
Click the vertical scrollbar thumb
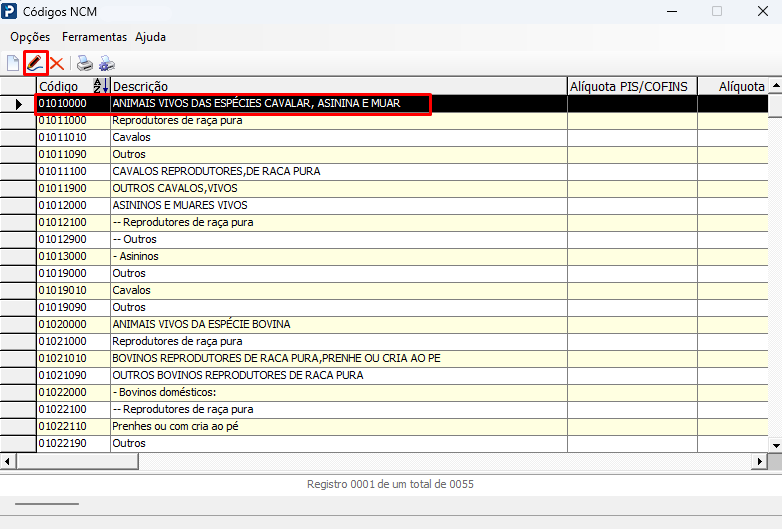coord(776,105)
